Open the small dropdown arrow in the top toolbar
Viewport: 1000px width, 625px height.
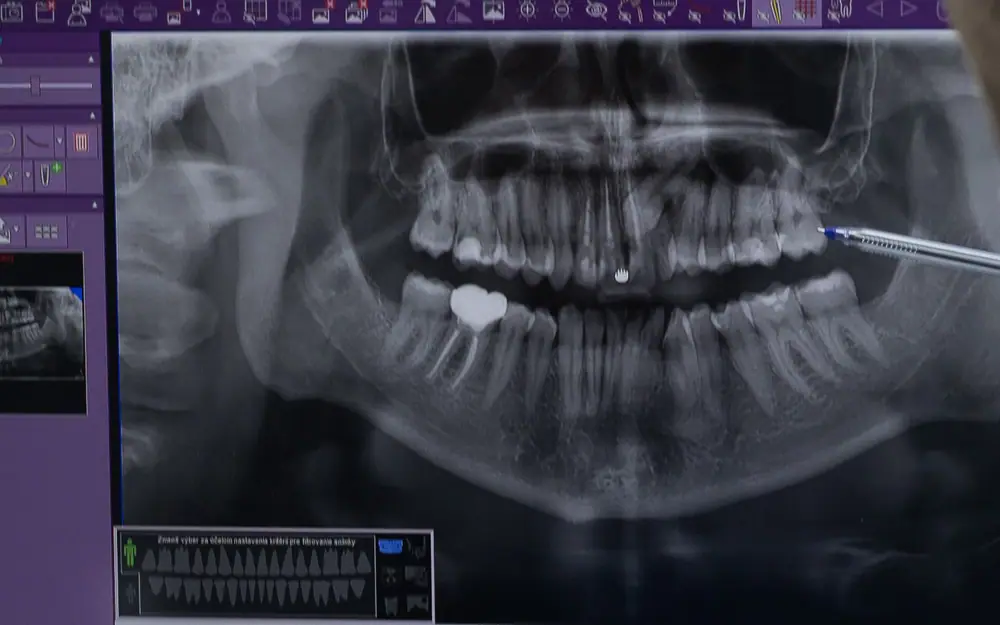coord(198,12)
